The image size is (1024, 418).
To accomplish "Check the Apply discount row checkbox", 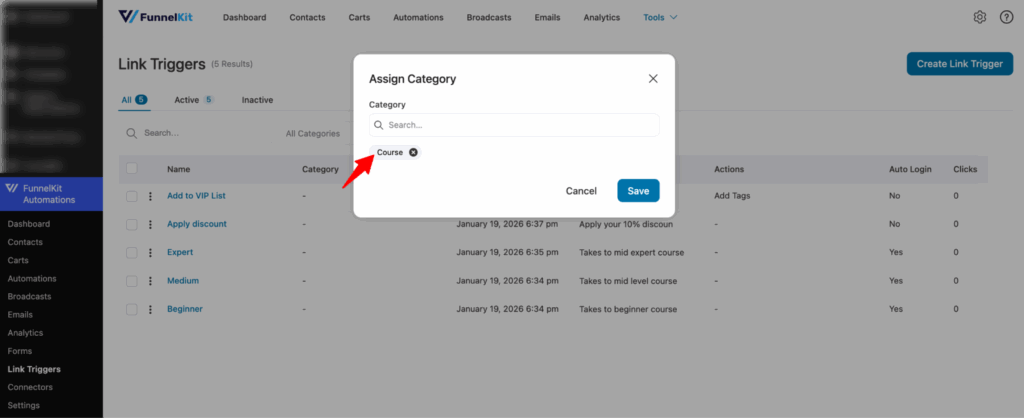I will pos(132,224).
